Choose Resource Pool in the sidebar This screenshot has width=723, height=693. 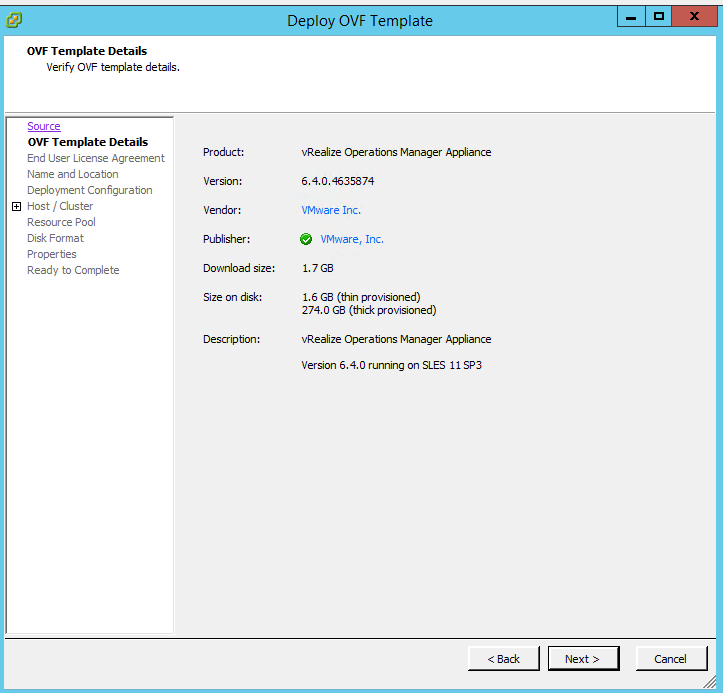(x=61, y=222)
